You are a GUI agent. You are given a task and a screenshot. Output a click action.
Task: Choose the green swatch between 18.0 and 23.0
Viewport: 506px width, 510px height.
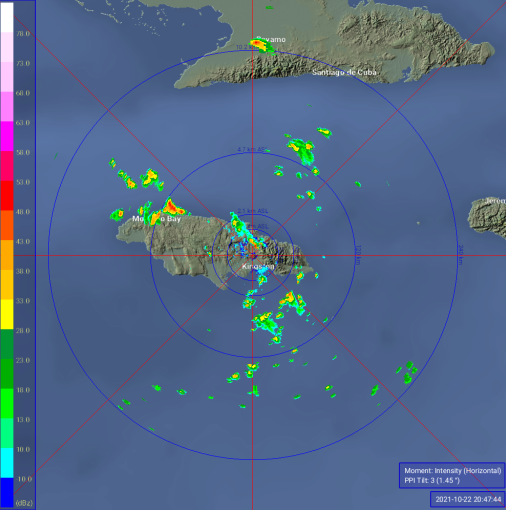[x=7, y=373]
